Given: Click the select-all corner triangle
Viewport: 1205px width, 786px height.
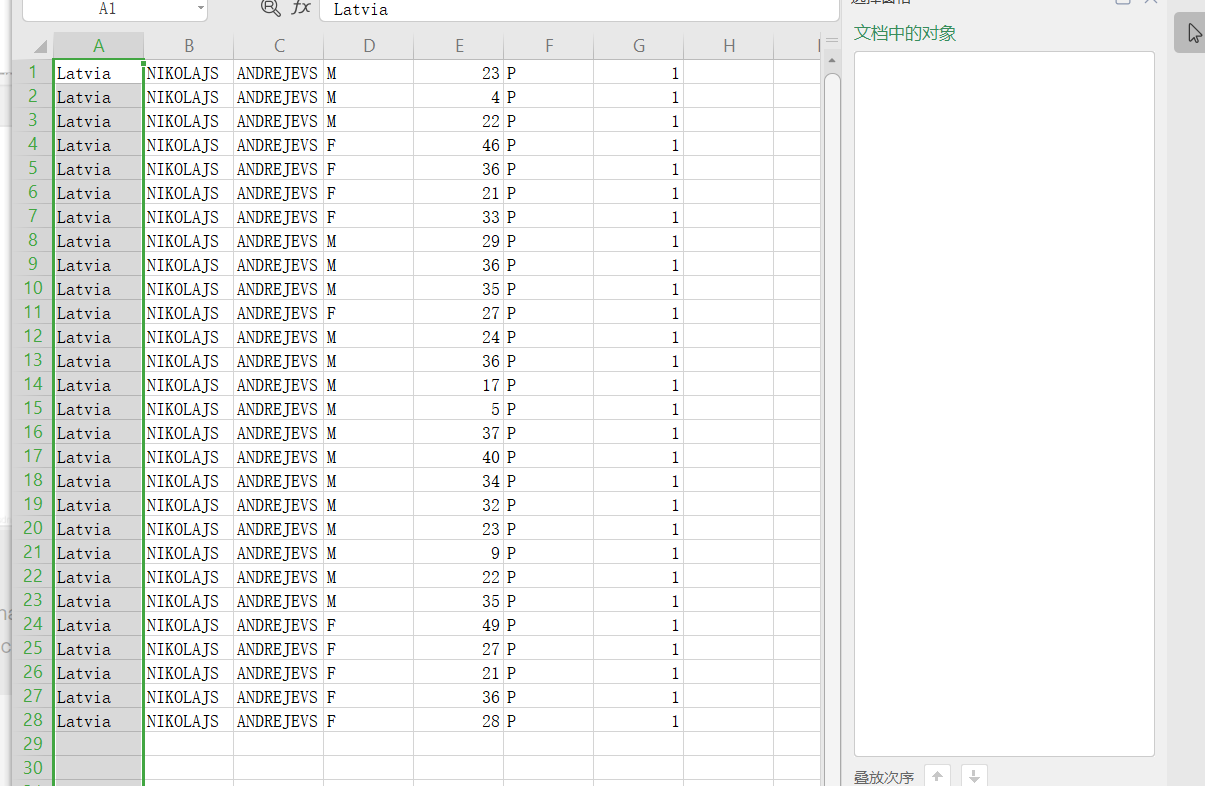Looking at the screenshot, I should tap(39, 47).
